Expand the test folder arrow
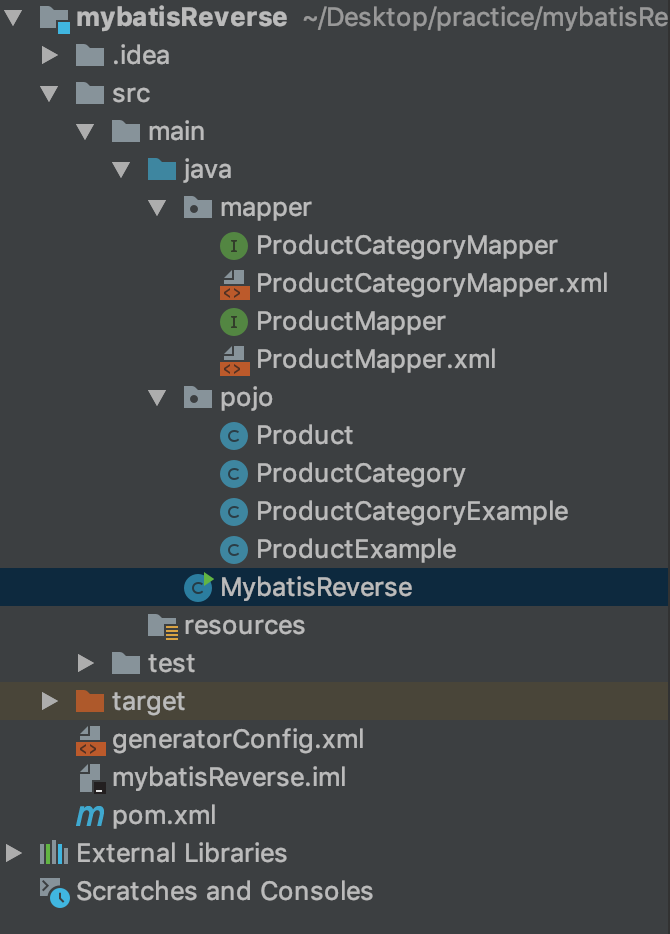The width and height of the screenshot is (670, 934). coord(86,663)
